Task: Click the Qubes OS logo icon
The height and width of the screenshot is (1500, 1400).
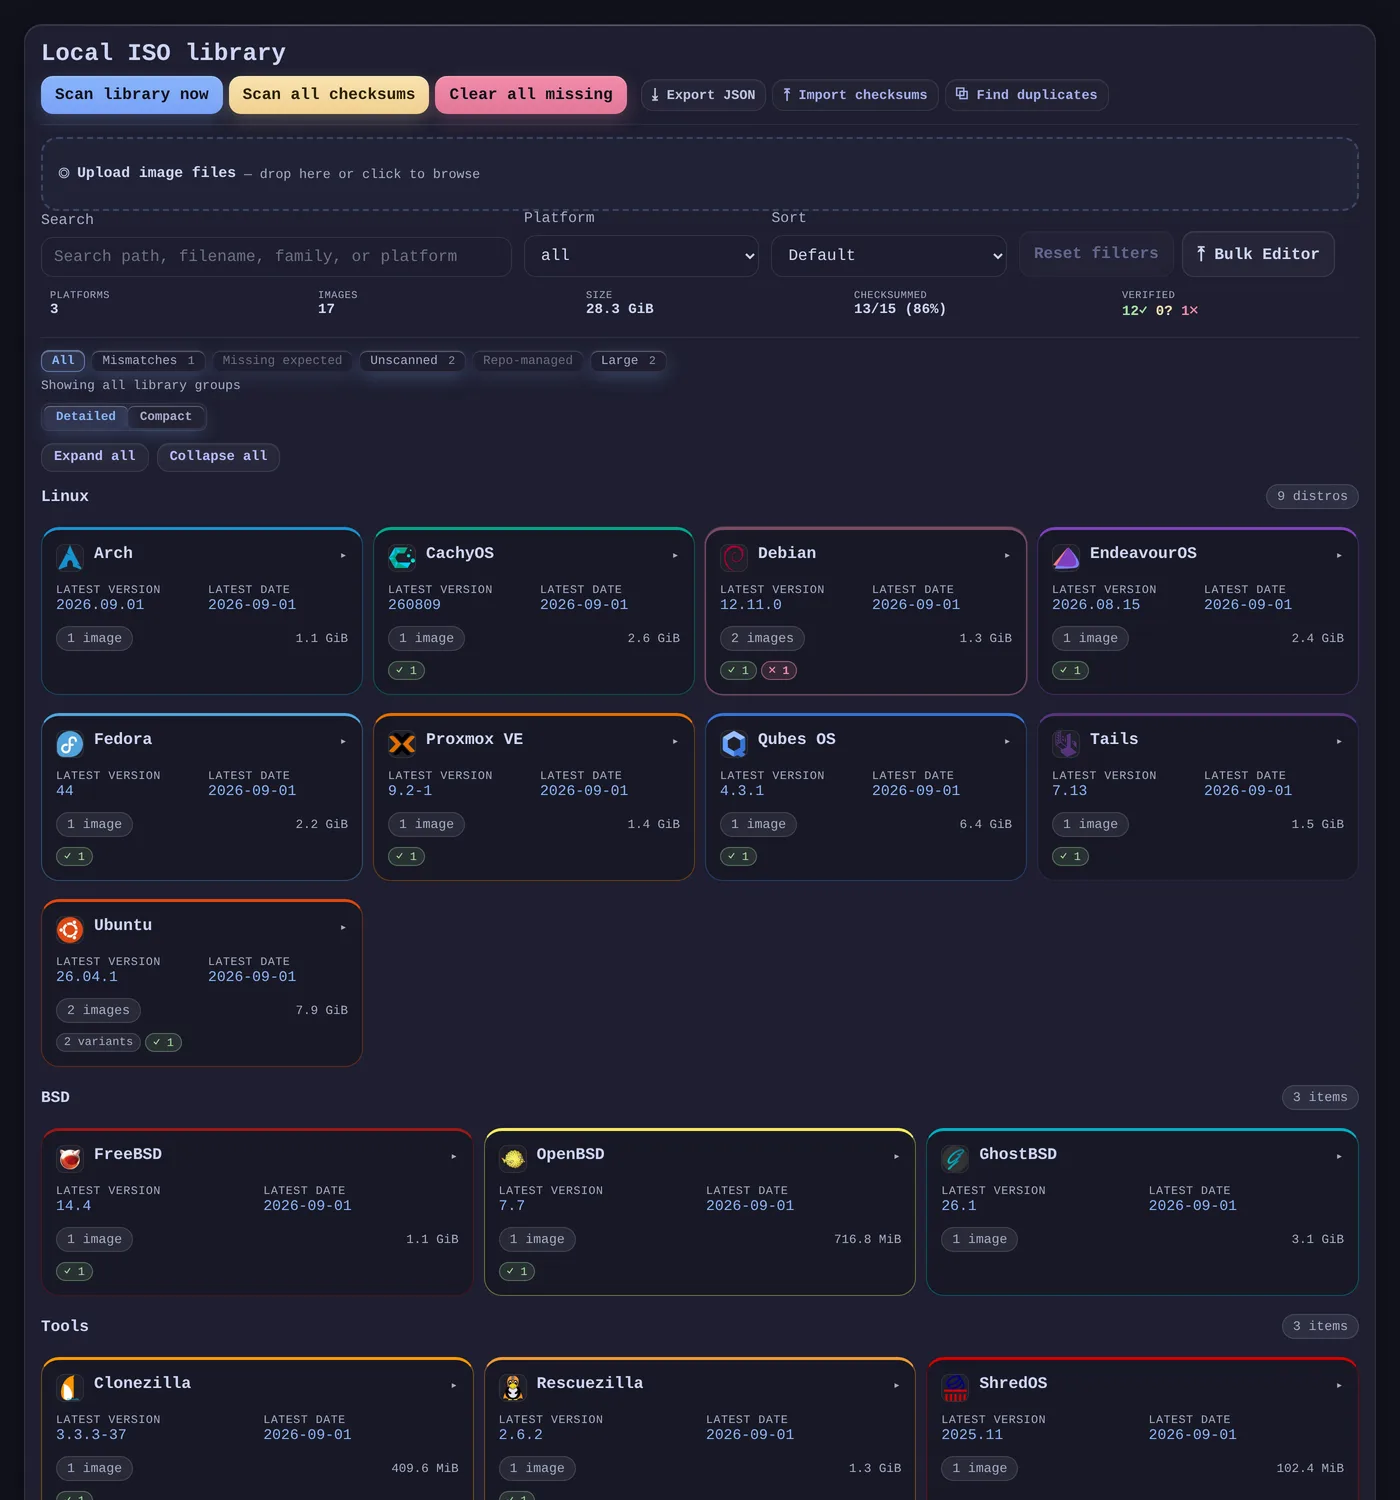Action: [x=734, y=743]
